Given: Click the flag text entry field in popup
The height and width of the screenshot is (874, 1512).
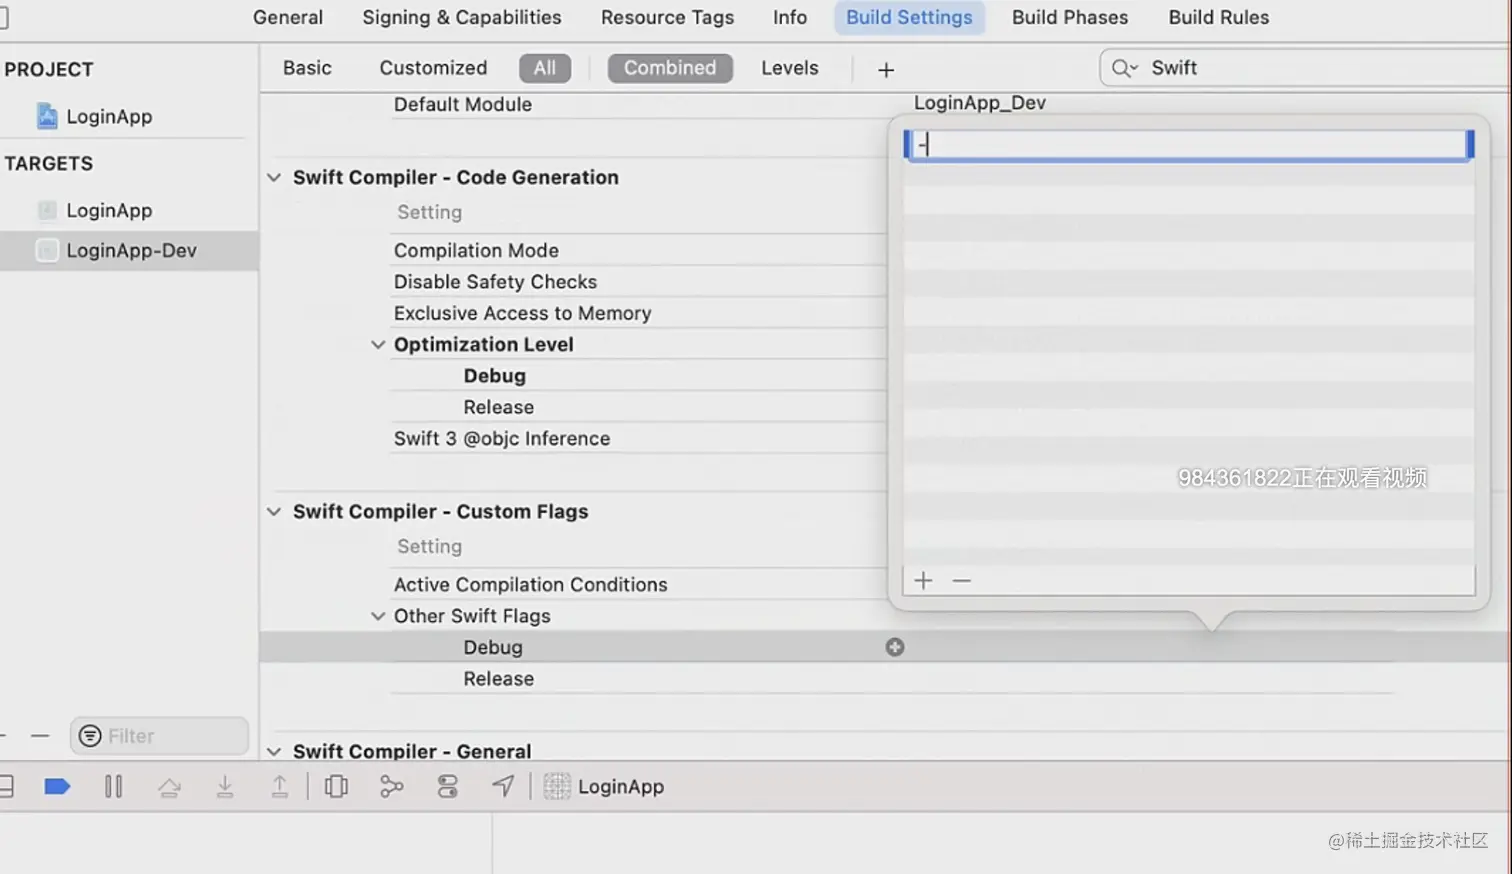Looking at the screenshot, I should click(1189, 145).
